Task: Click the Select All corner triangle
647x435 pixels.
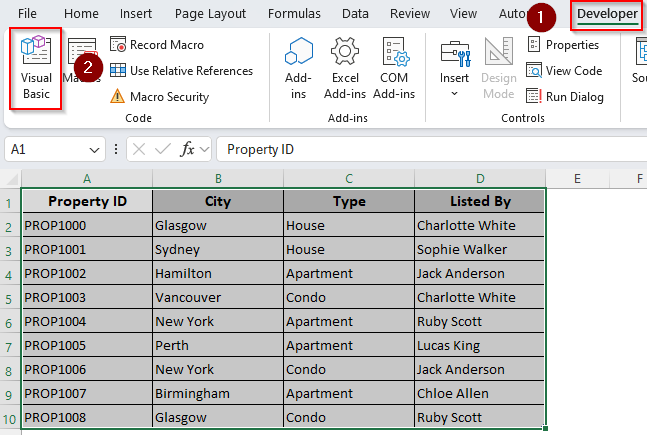Action: (10, 179)
